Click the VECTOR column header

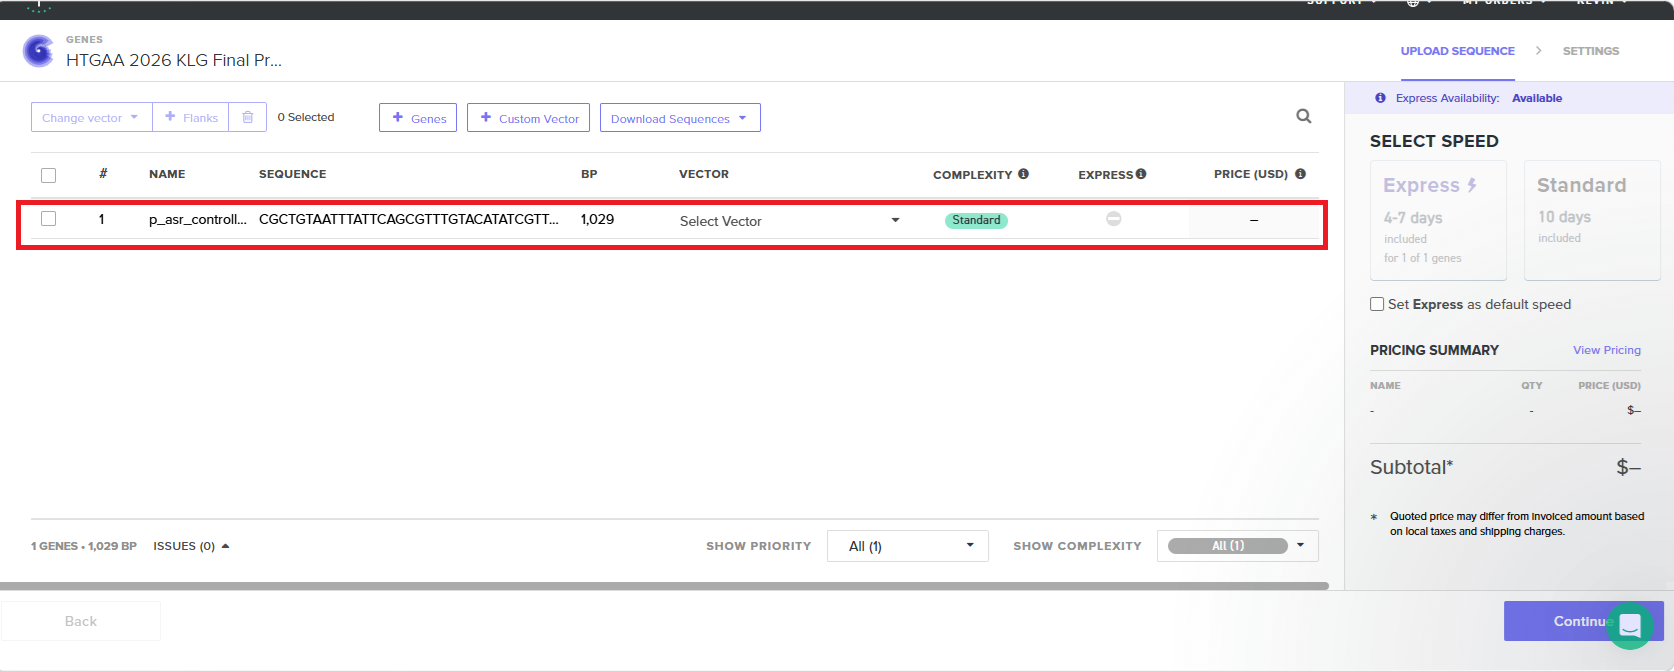pyautogui.click(x=704, y=174)
